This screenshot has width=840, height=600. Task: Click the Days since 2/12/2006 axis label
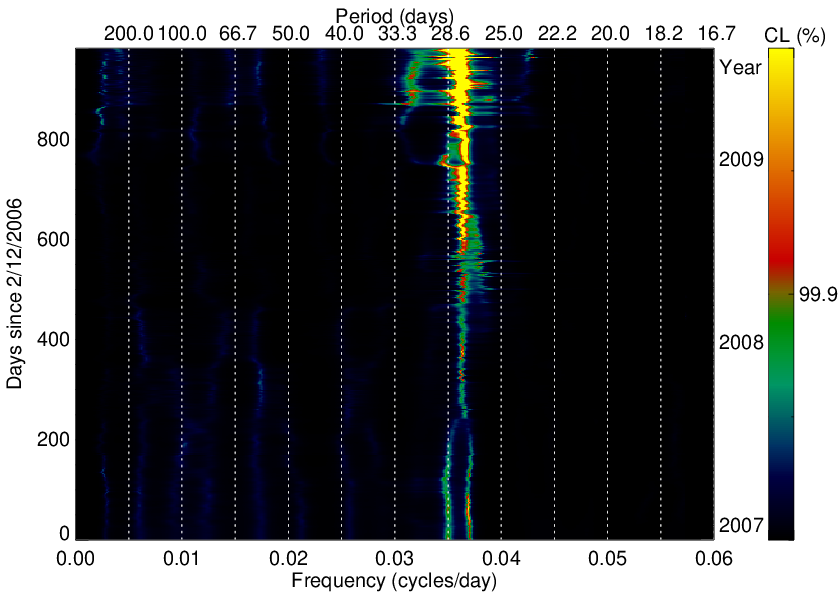(15, 293)
